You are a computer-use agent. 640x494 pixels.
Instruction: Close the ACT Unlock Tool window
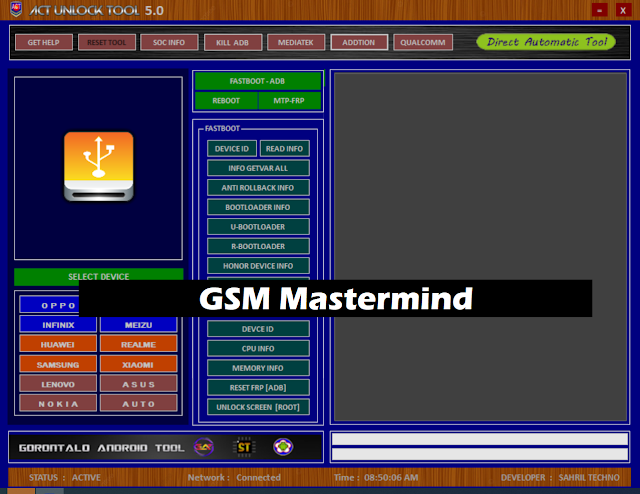623,10
